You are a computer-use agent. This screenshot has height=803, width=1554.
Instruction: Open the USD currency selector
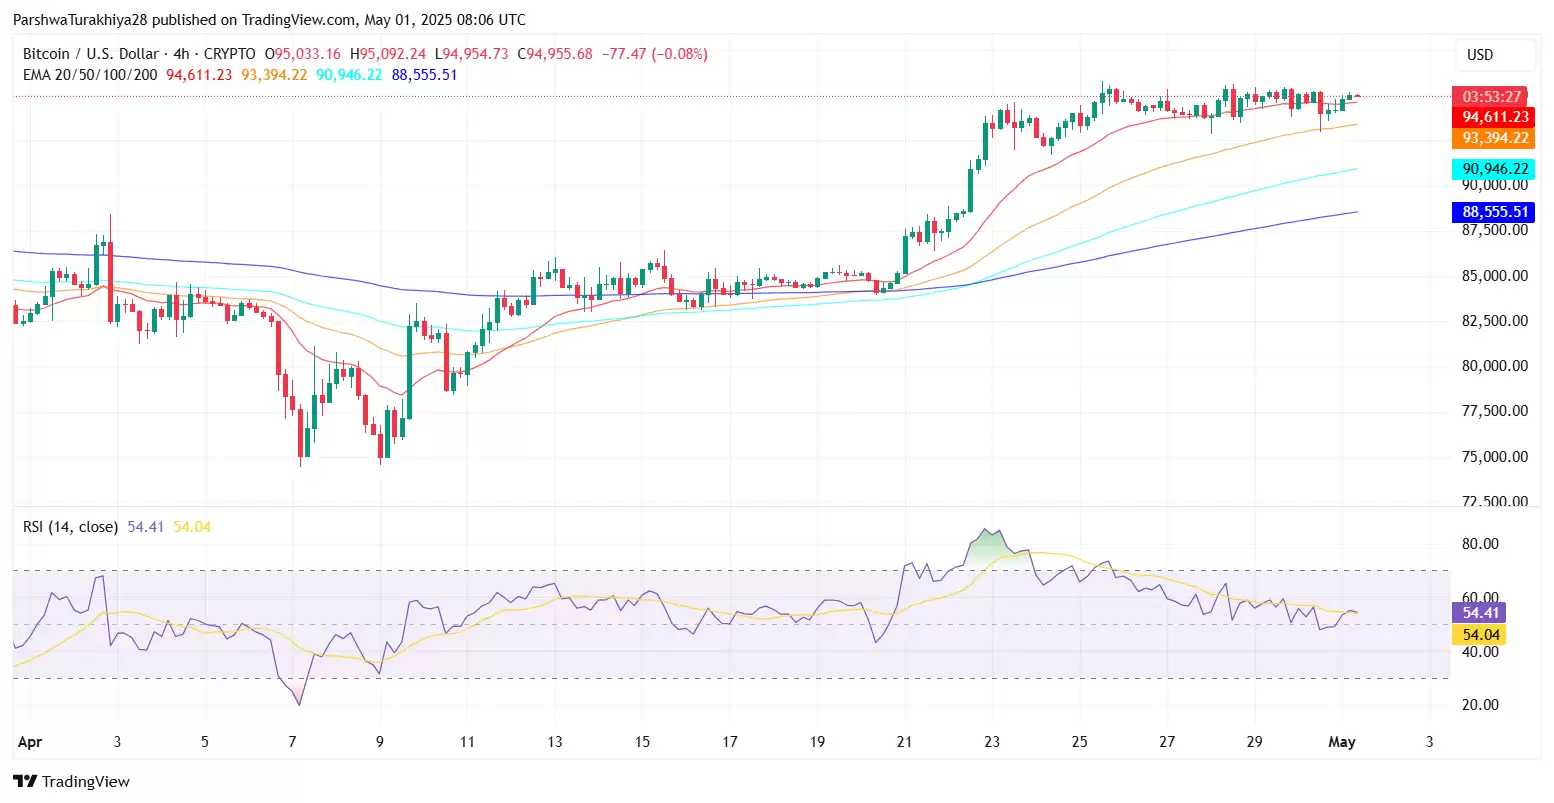tap(1480, 55)
